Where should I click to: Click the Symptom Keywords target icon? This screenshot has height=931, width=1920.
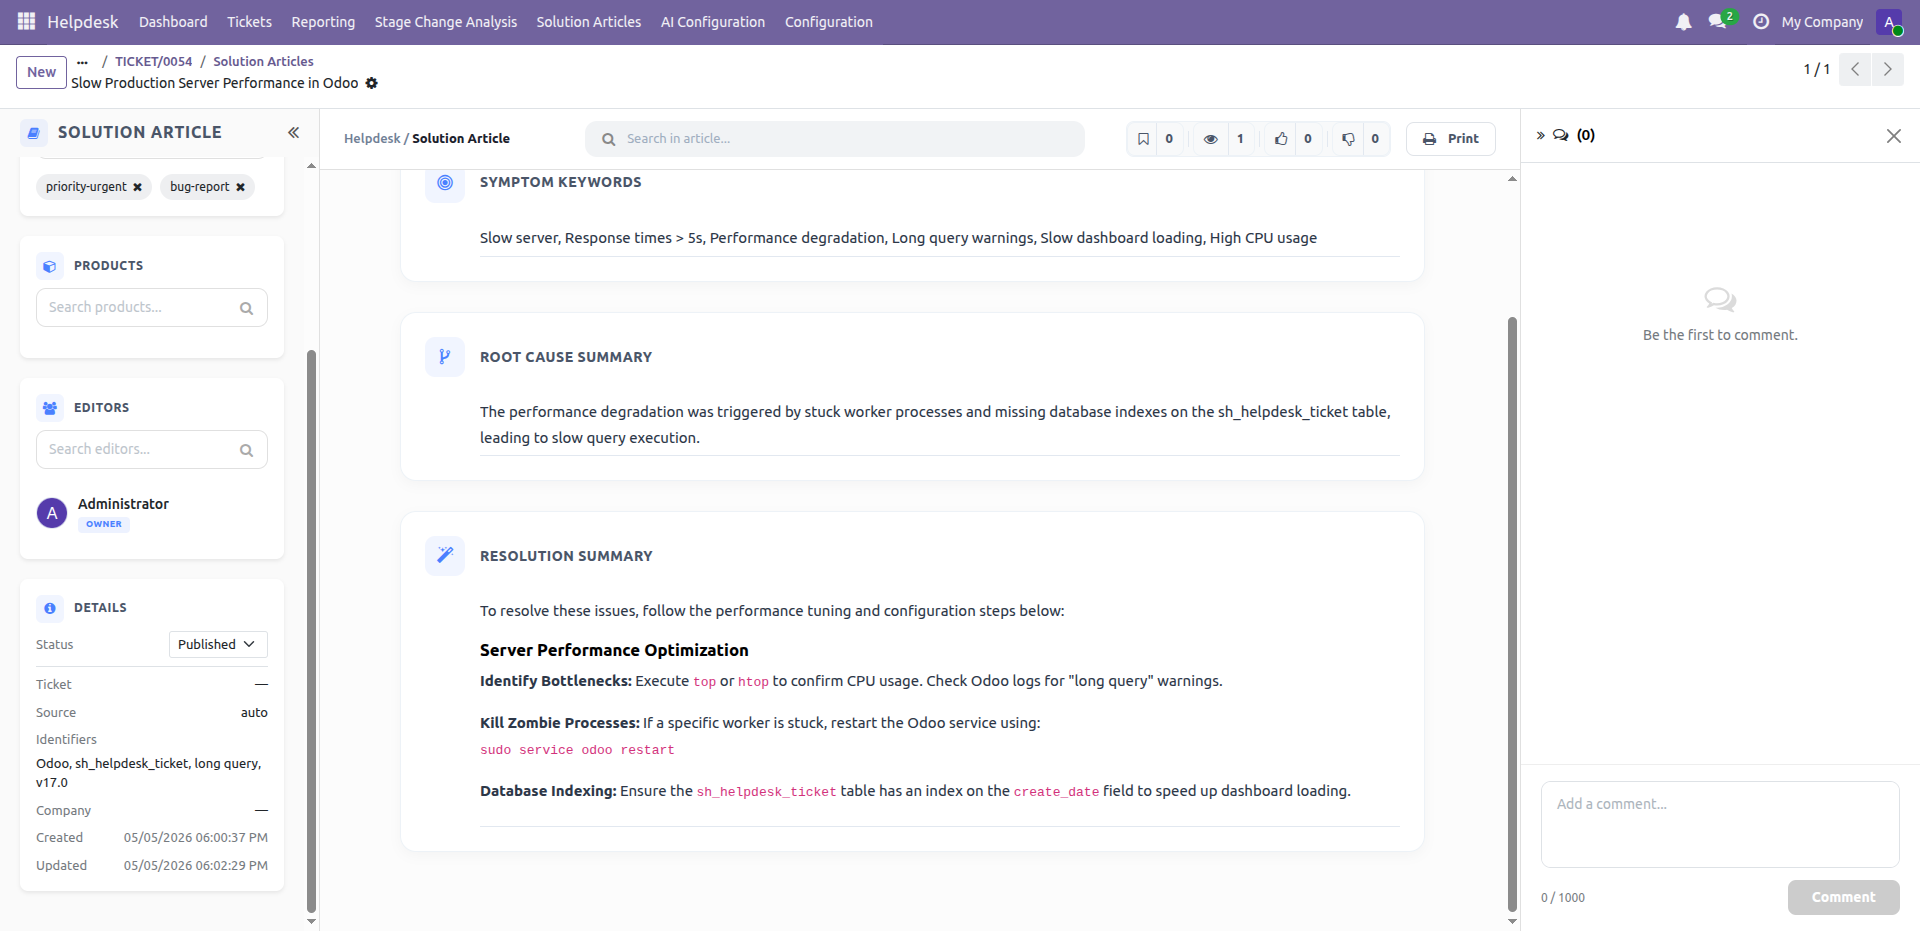coord(445,183)
